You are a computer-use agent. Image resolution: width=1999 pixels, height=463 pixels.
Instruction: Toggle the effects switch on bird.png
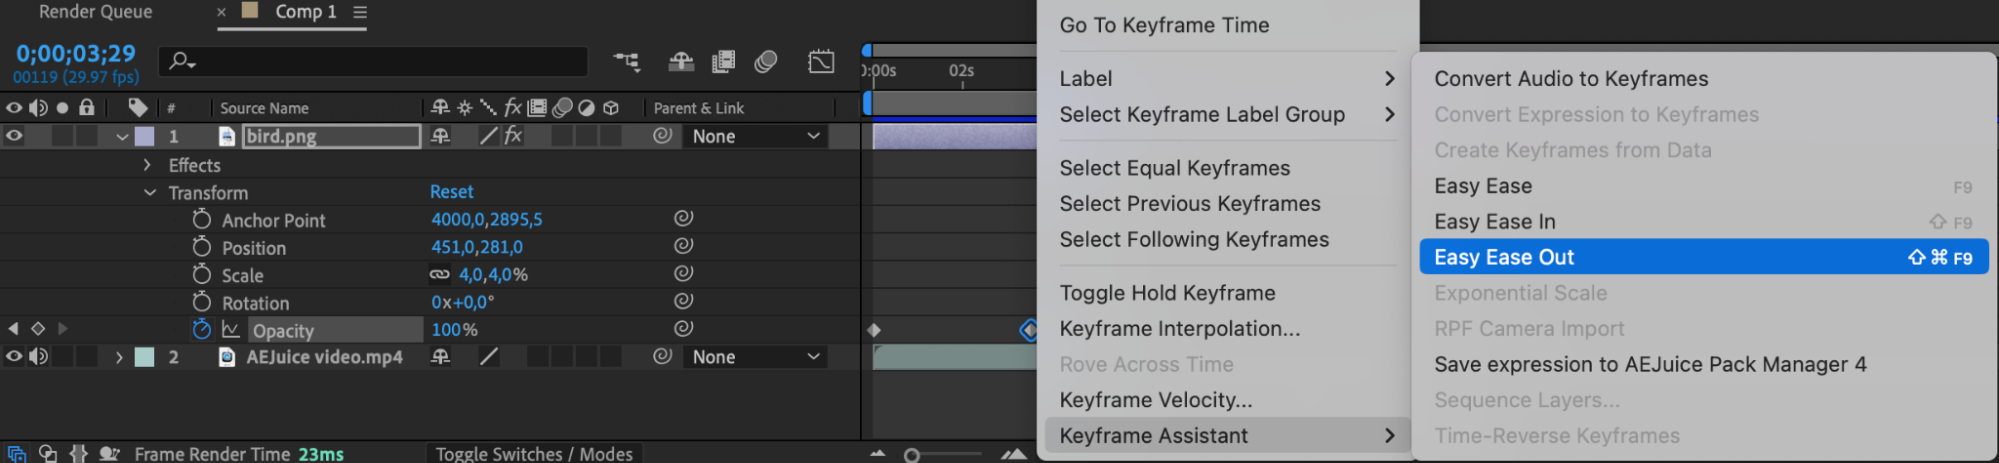[513, 136]
